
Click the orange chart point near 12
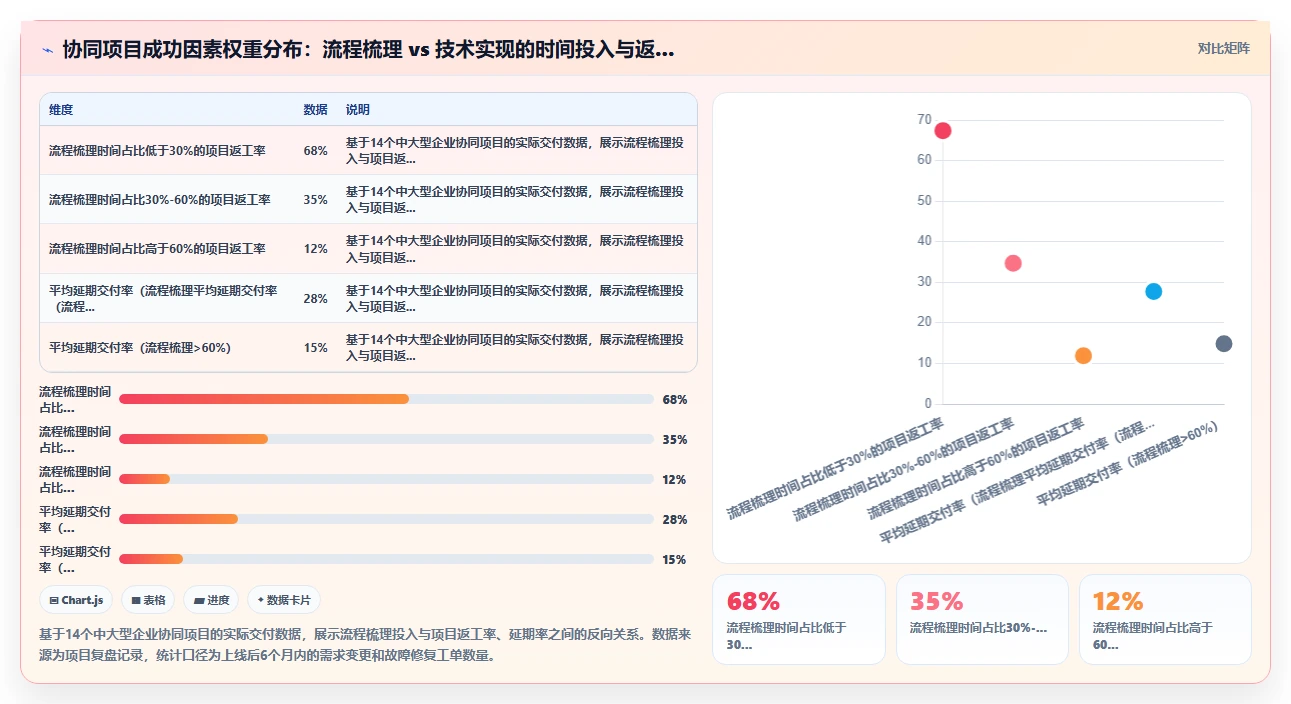click(x=1083, y=355)
